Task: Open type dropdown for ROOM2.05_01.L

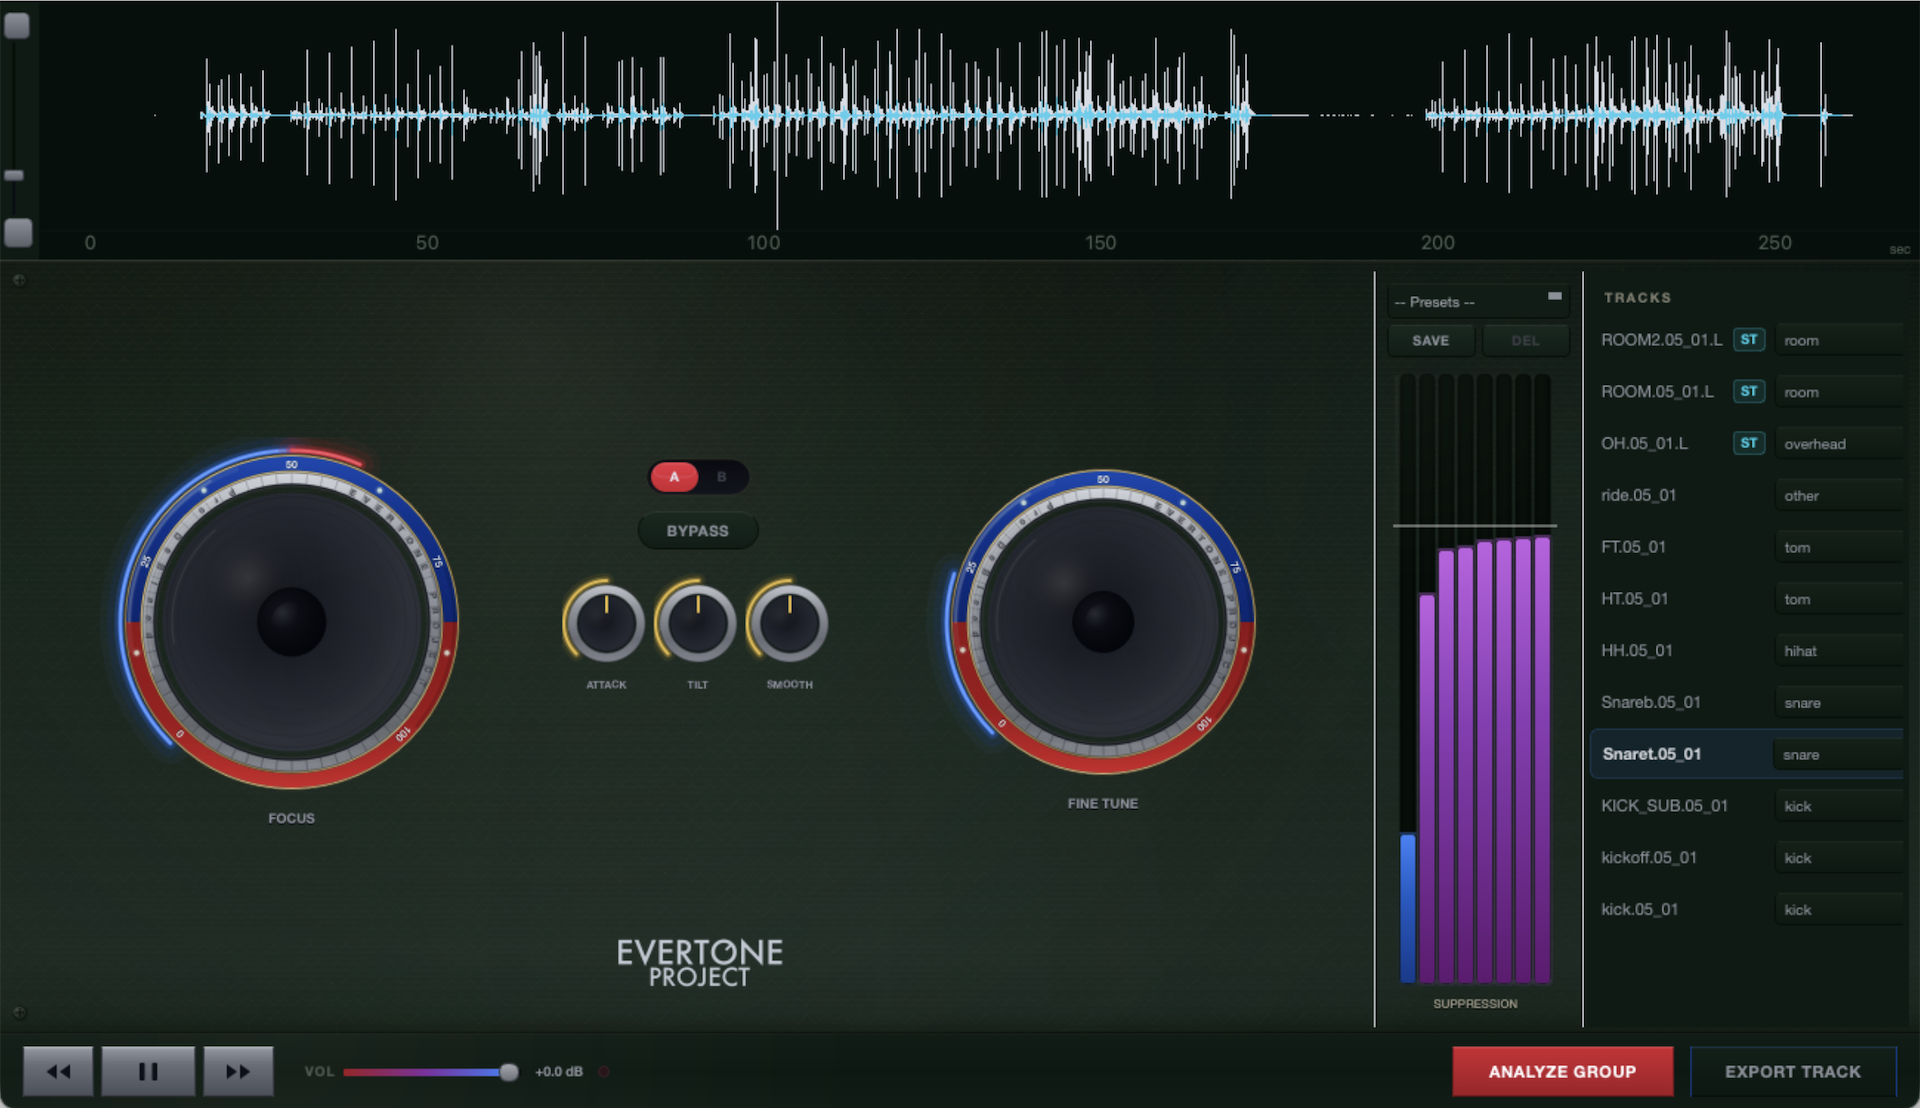Action: click(x=1839, y=340)
